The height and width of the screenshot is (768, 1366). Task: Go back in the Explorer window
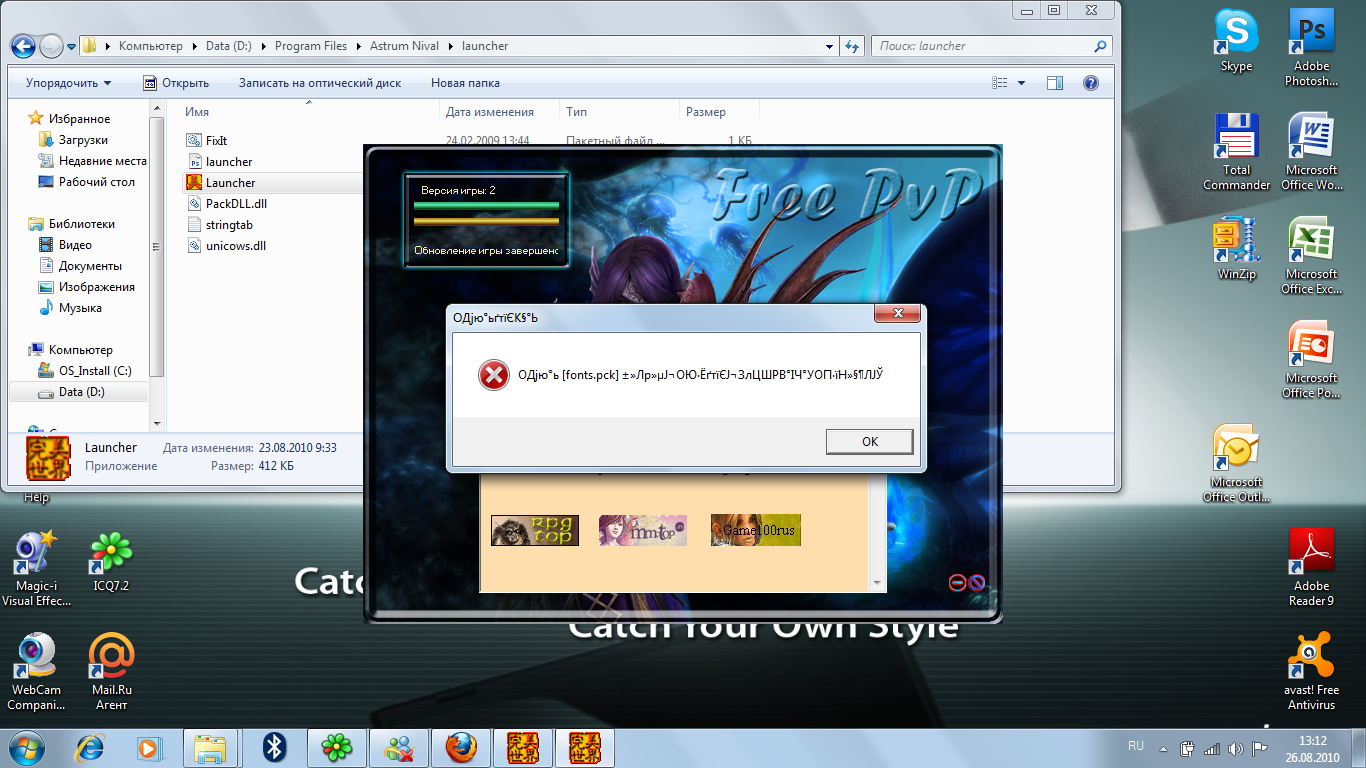tap(23, 46)
